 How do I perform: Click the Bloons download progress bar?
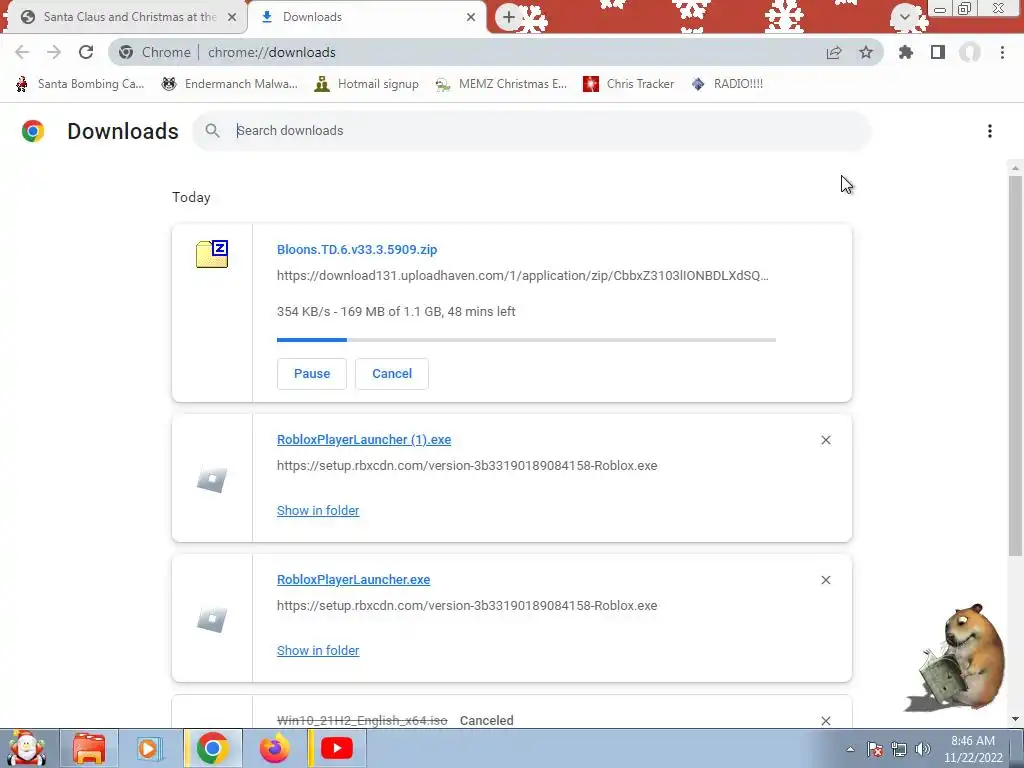pyautogui.click(x=526, y=340)
